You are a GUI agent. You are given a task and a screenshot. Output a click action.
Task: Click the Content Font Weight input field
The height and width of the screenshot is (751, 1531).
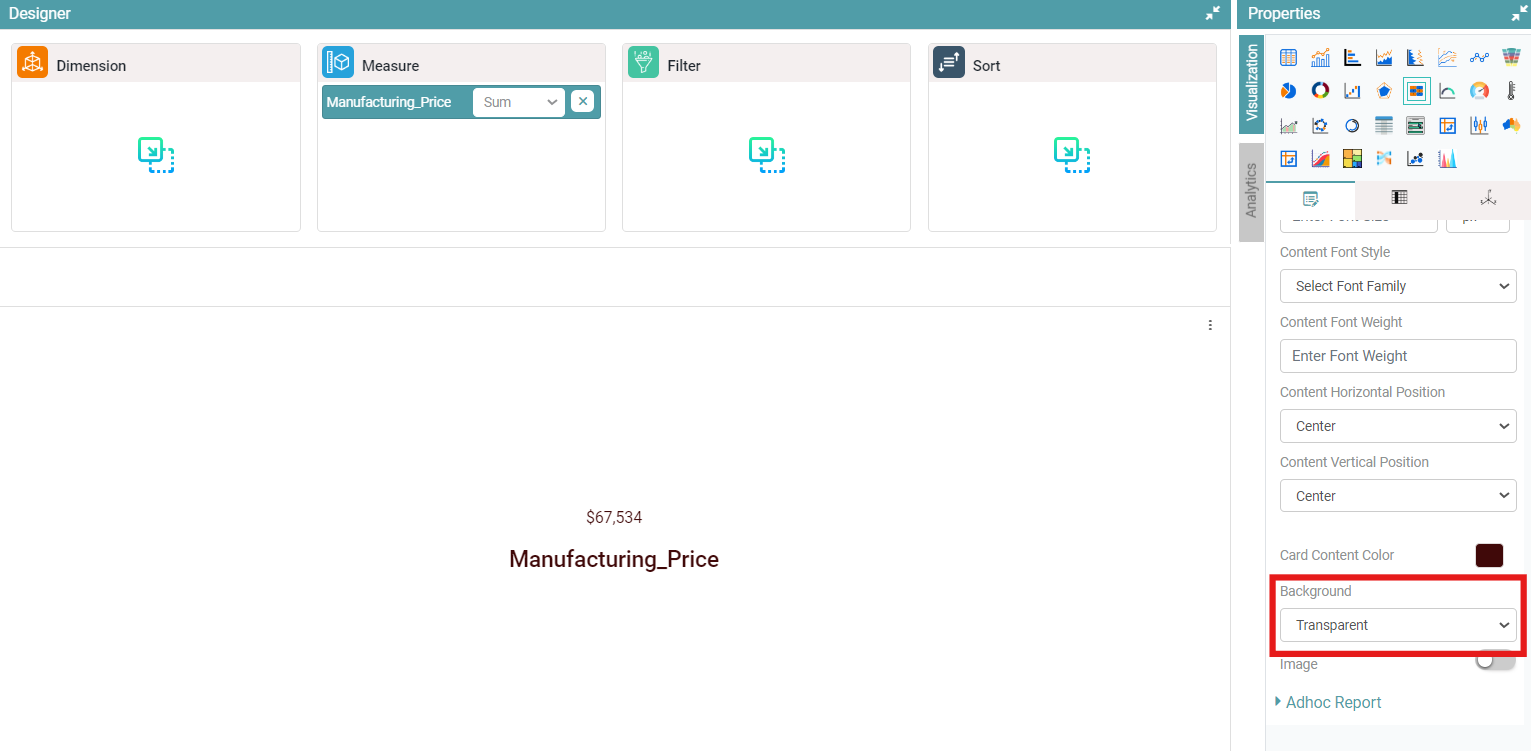1397,356
